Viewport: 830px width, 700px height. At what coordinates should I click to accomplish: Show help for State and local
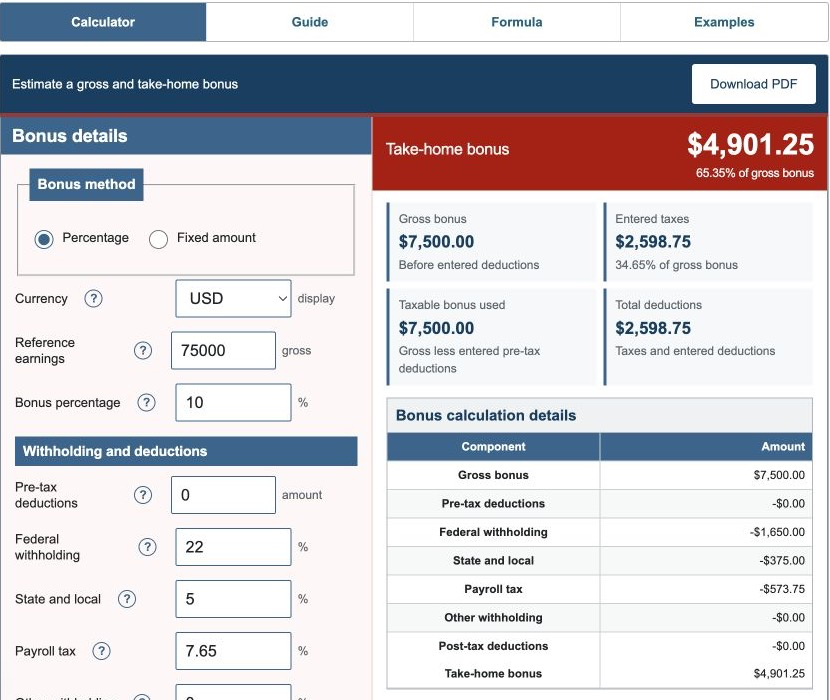[127, 599]
